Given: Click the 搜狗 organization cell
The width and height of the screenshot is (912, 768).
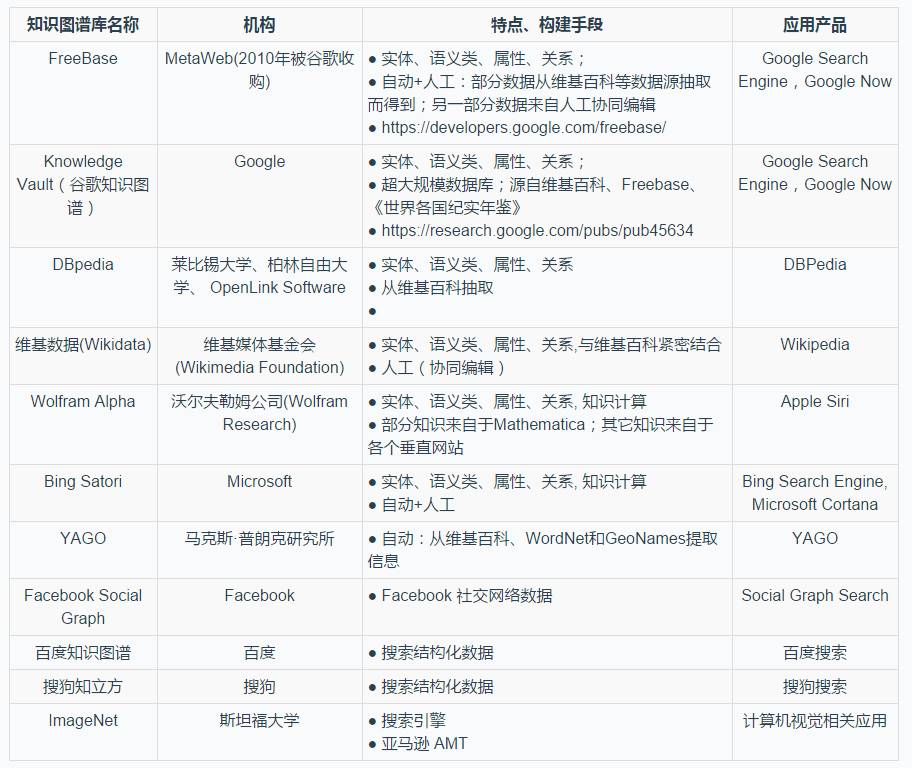Looking at the screenshot, I should tap(259, 687).
